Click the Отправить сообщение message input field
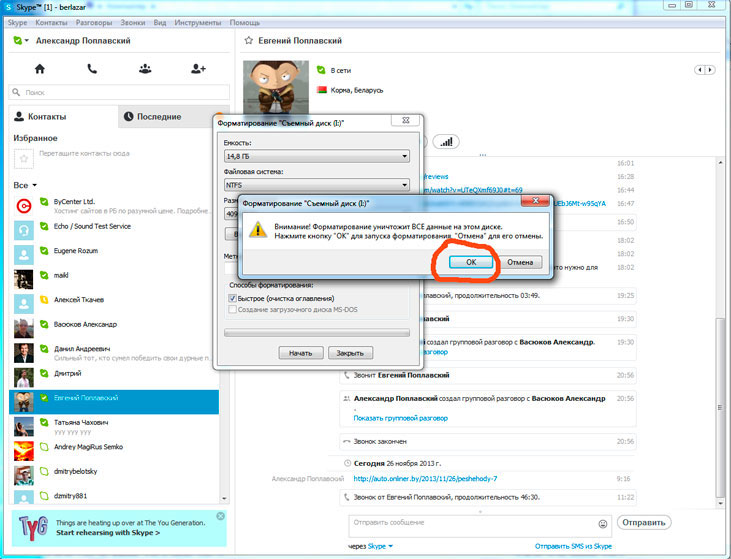731x559 pixels. pos(470,523)
